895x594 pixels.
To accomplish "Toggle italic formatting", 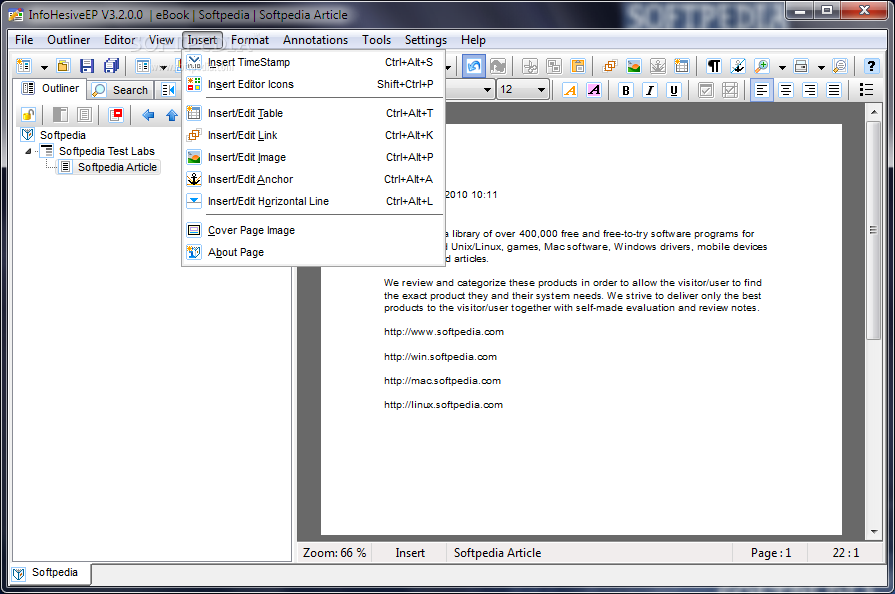I will click(x=650, y=90).
